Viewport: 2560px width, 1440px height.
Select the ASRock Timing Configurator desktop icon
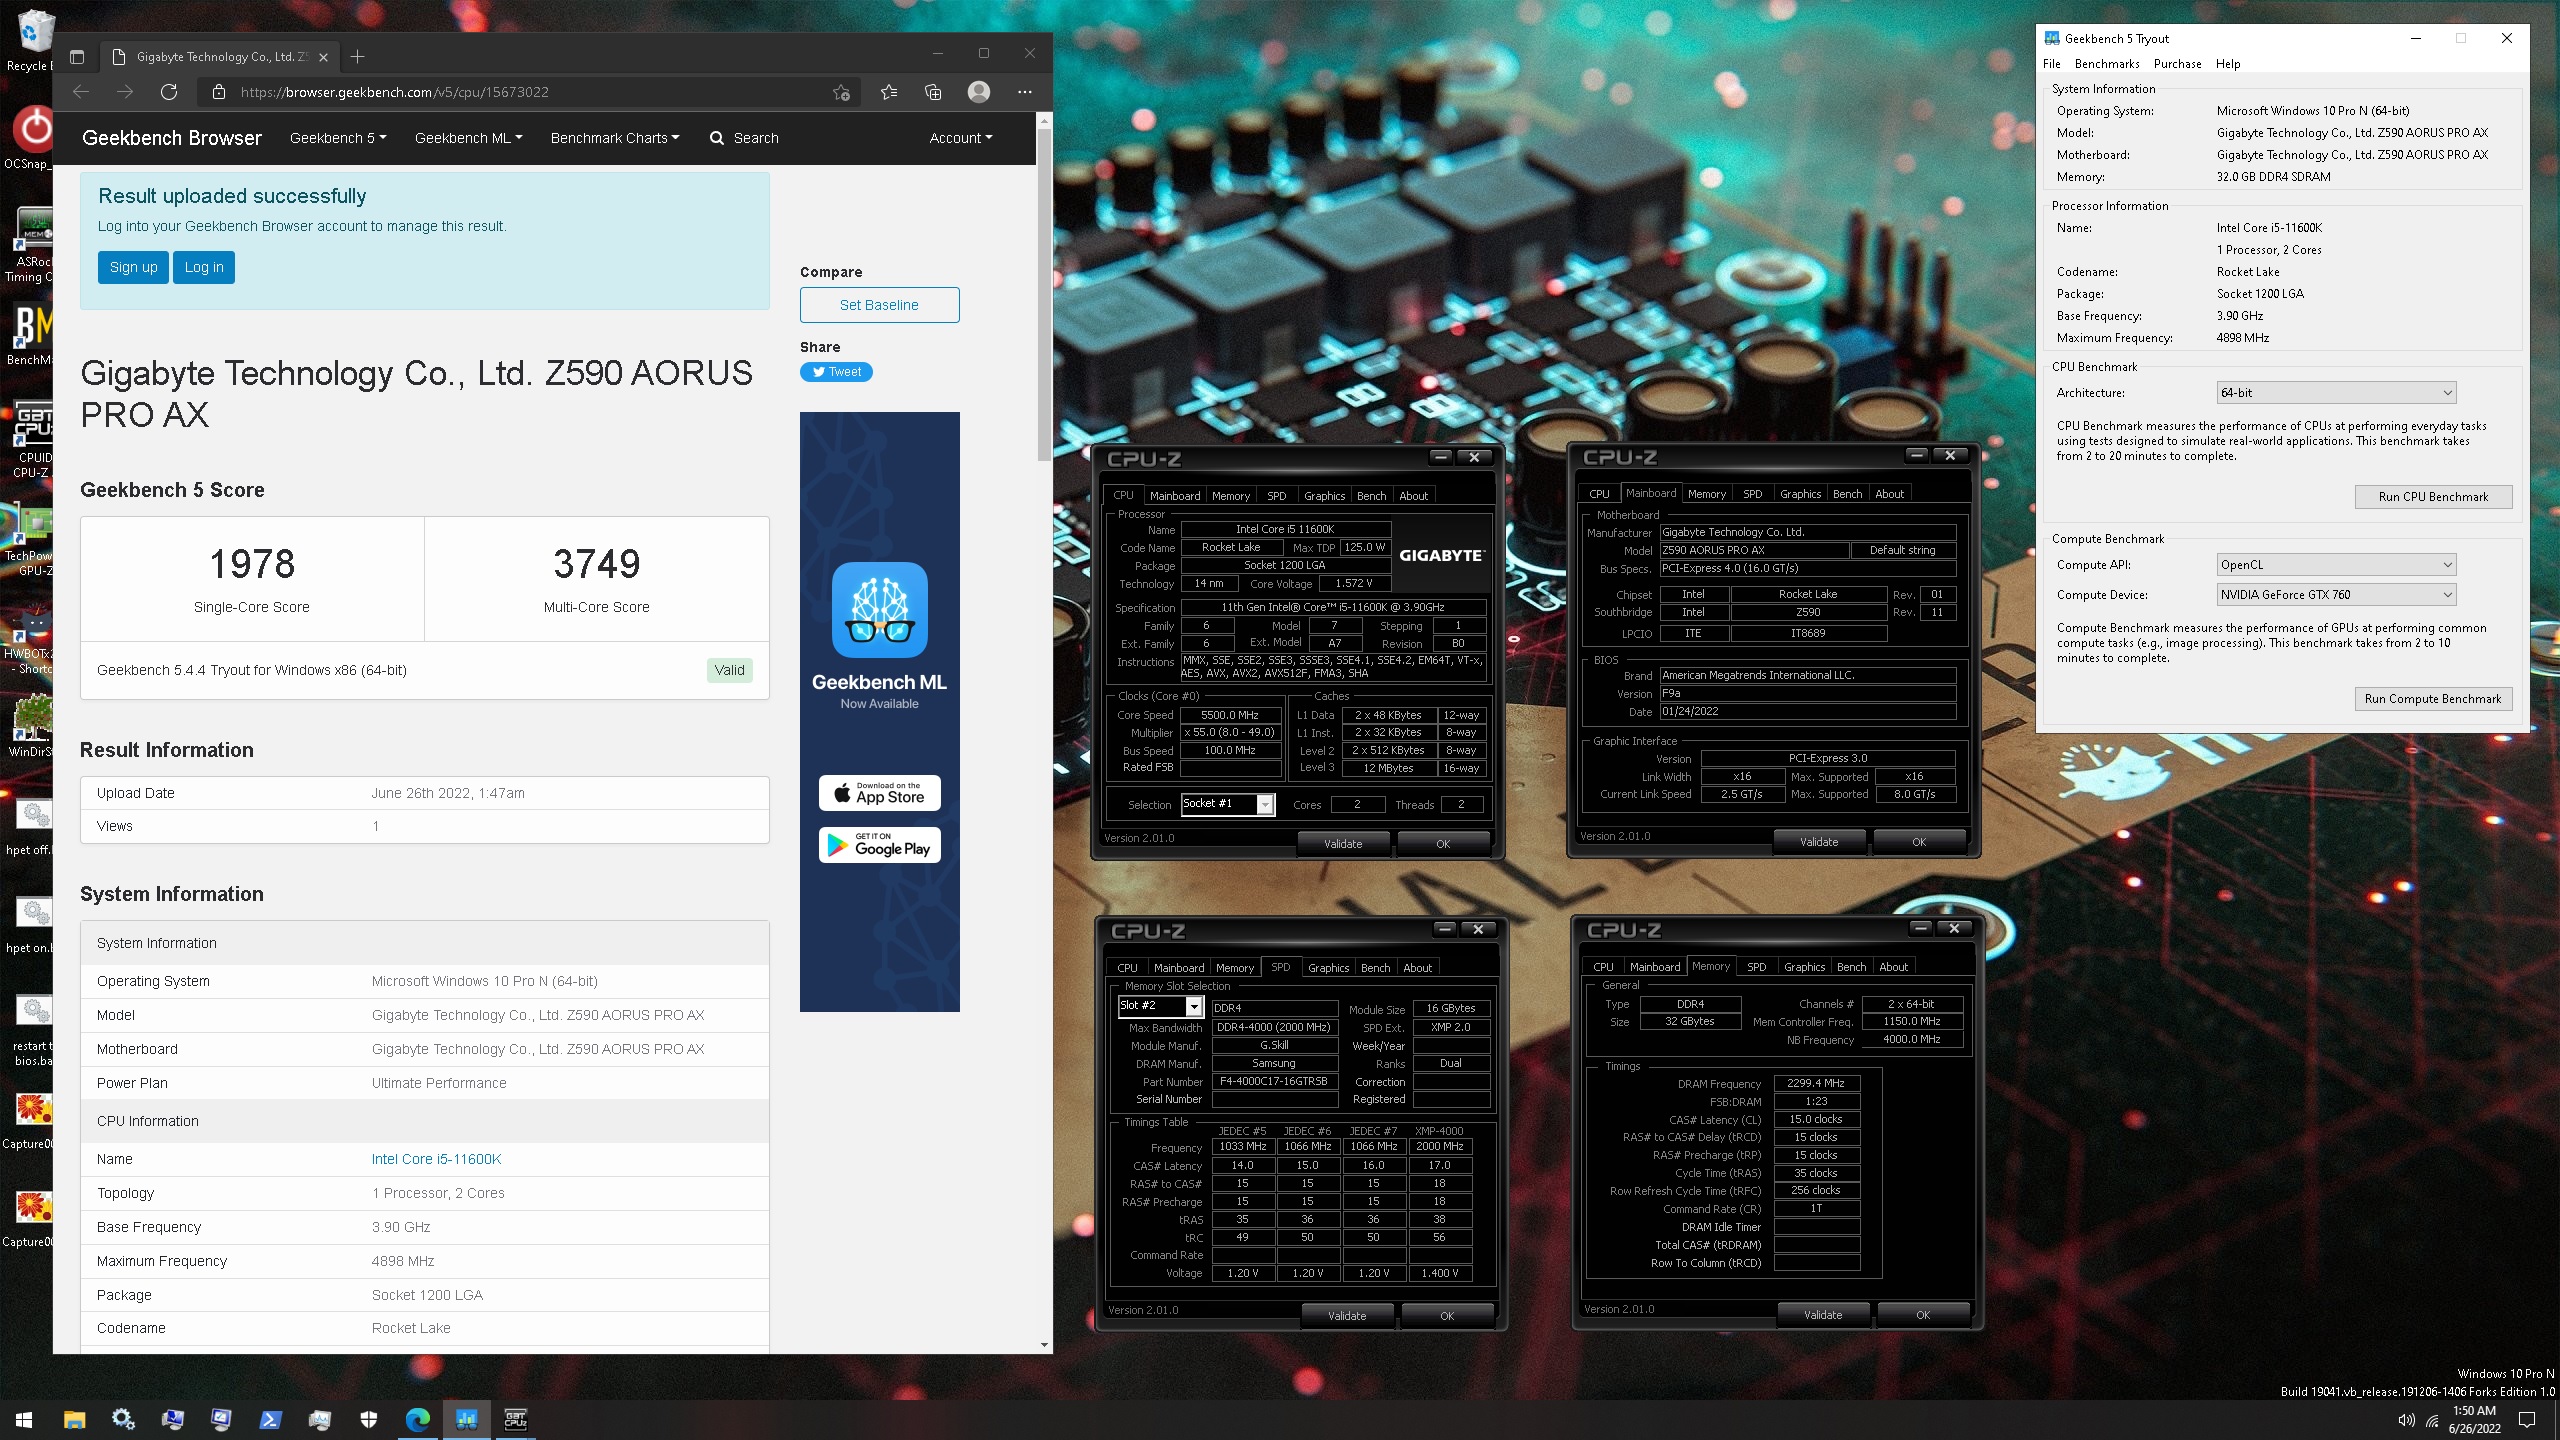(30, 245)
